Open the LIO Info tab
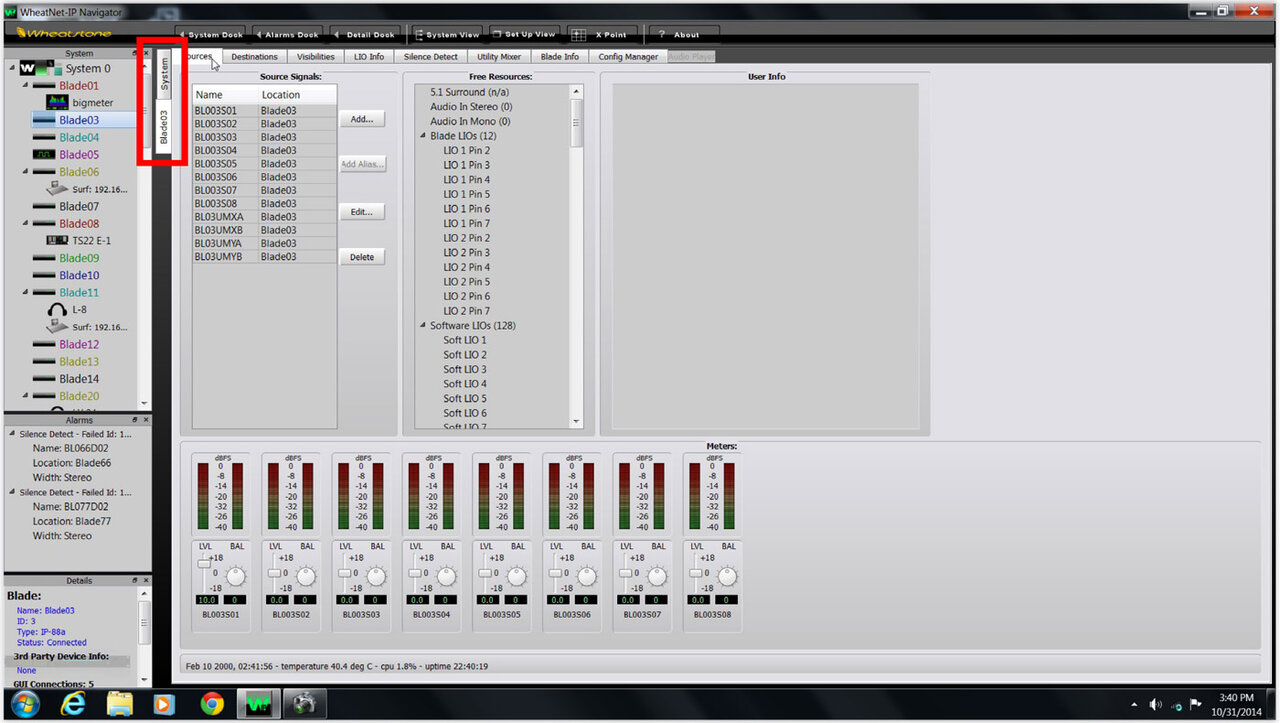Viewport: 1280px width, 723px height. tap(369, 57)
